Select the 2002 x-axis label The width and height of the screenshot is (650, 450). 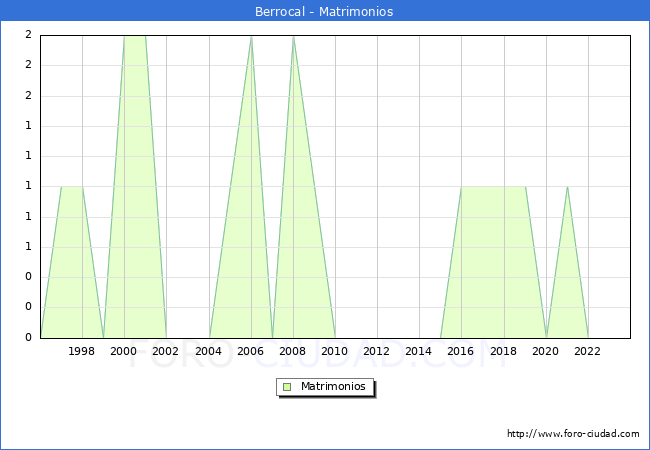point(165,351)
